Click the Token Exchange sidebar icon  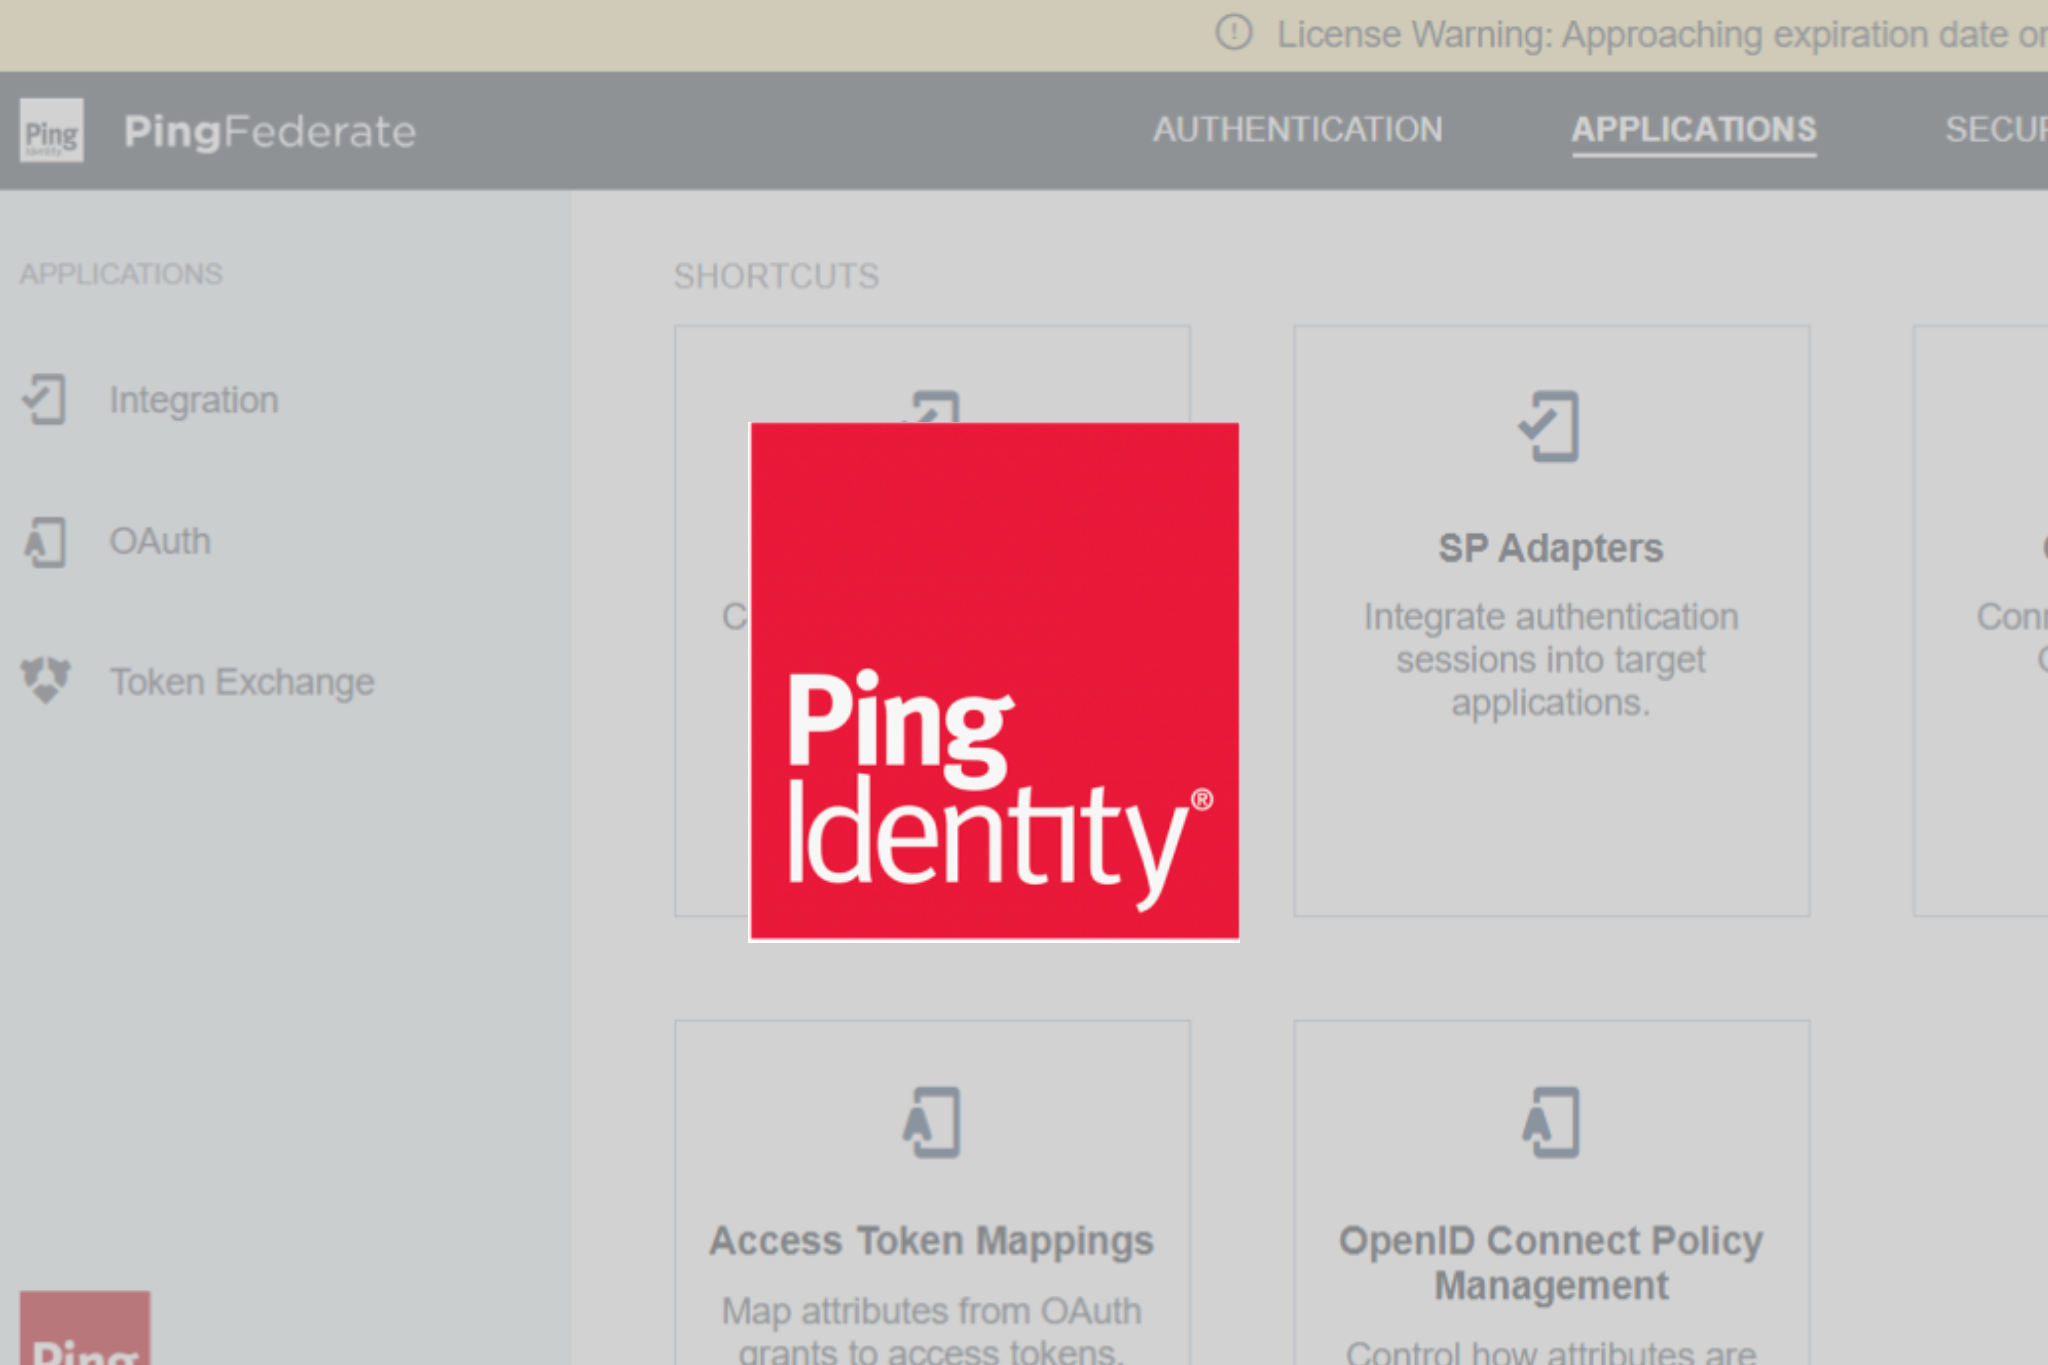point(45,680)
